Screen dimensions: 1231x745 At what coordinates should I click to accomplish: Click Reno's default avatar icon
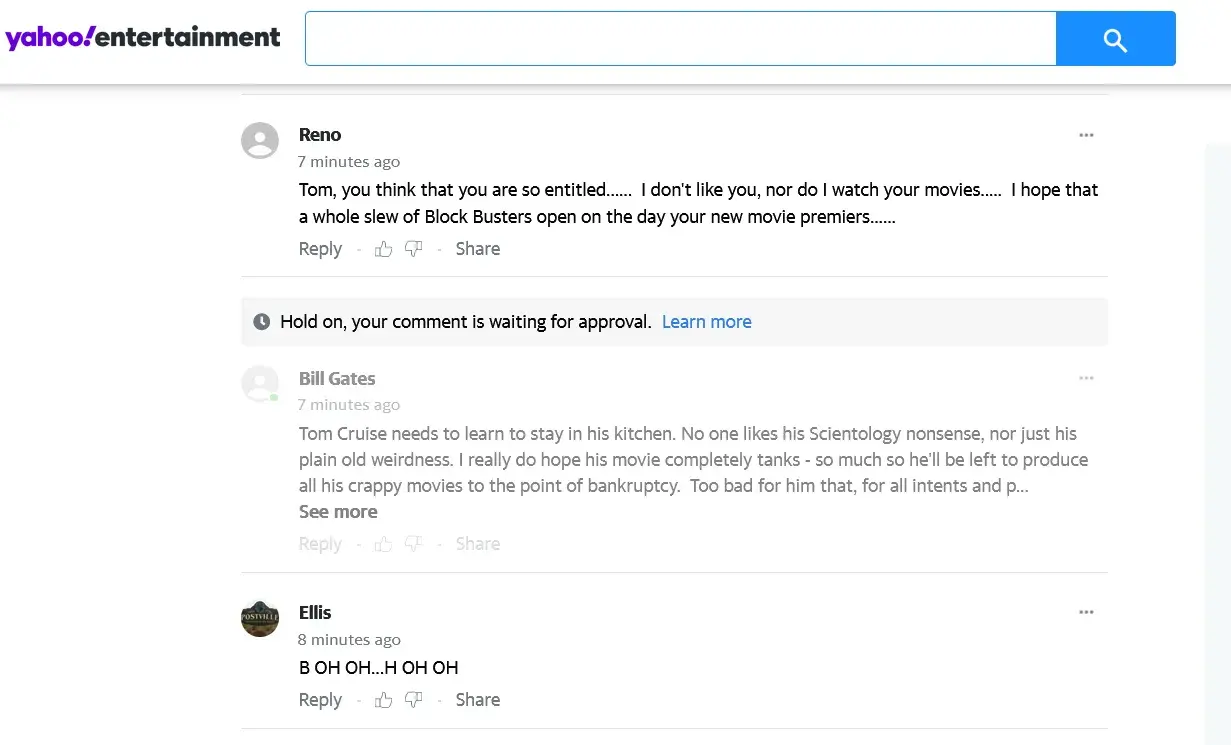(260, 141)
